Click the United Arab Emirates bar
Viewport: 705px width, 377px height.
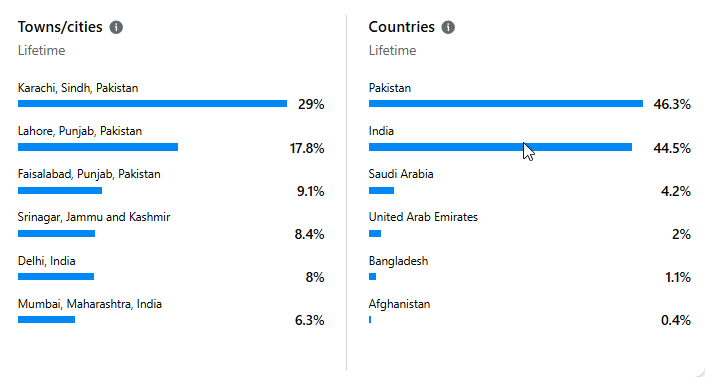pos(375,233)
